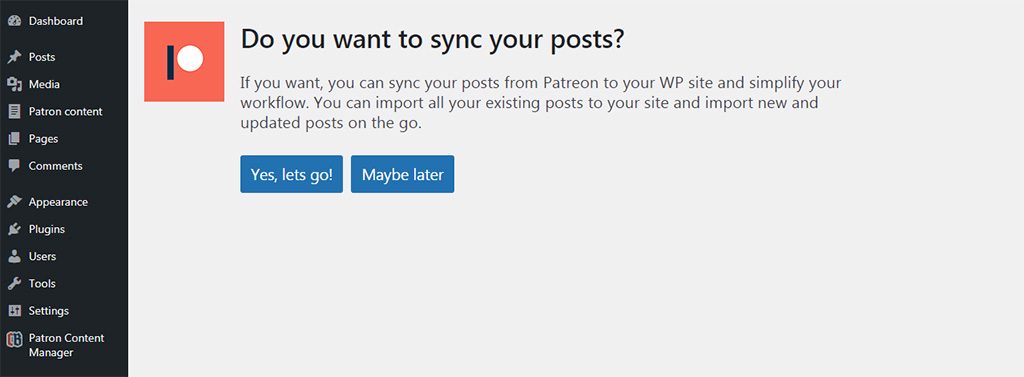Open Patron Content Manager menu label
Viewport: 1024px width, 377px height.
66,345
